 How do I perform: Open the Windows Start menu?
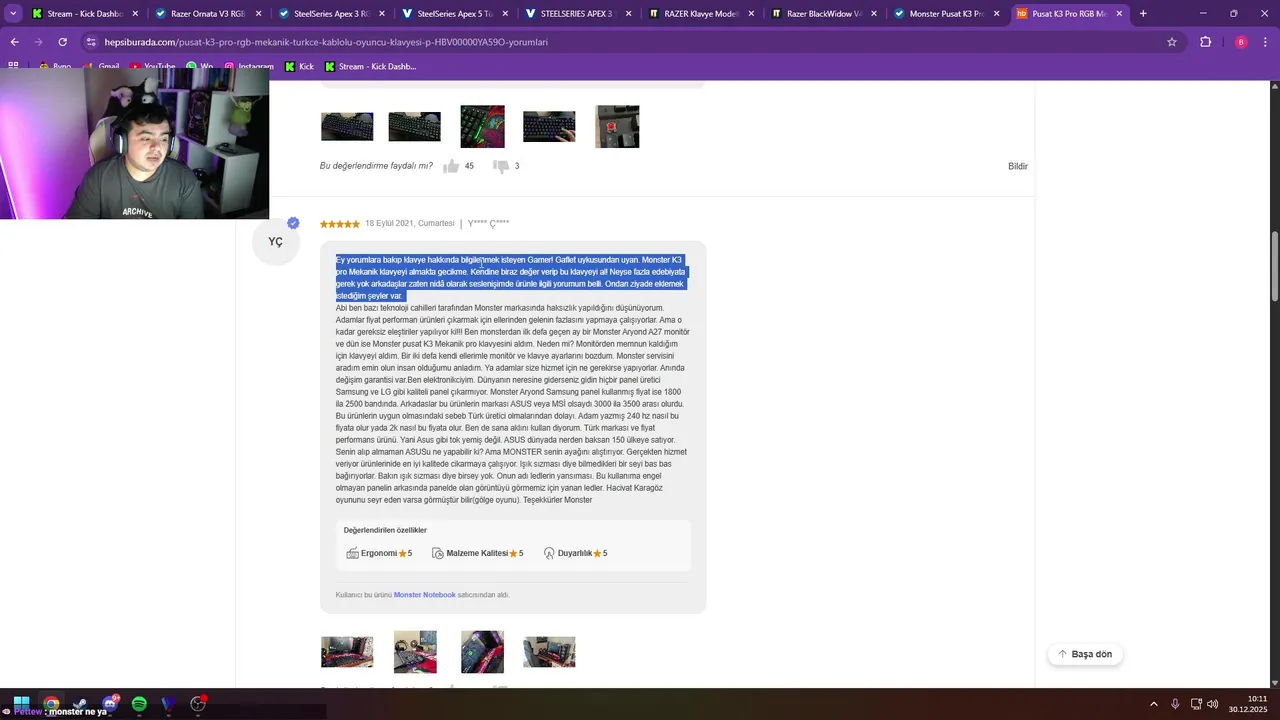click(21, 704)
